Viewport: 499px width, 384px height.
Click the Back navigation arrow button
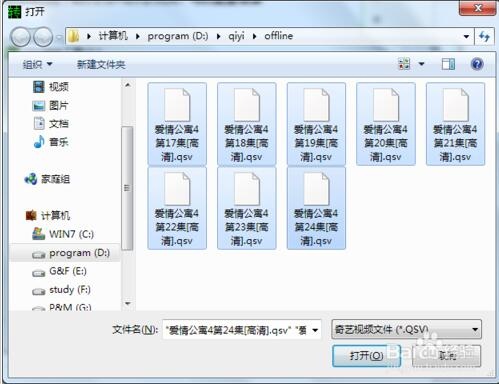click(x=21, y=37)
